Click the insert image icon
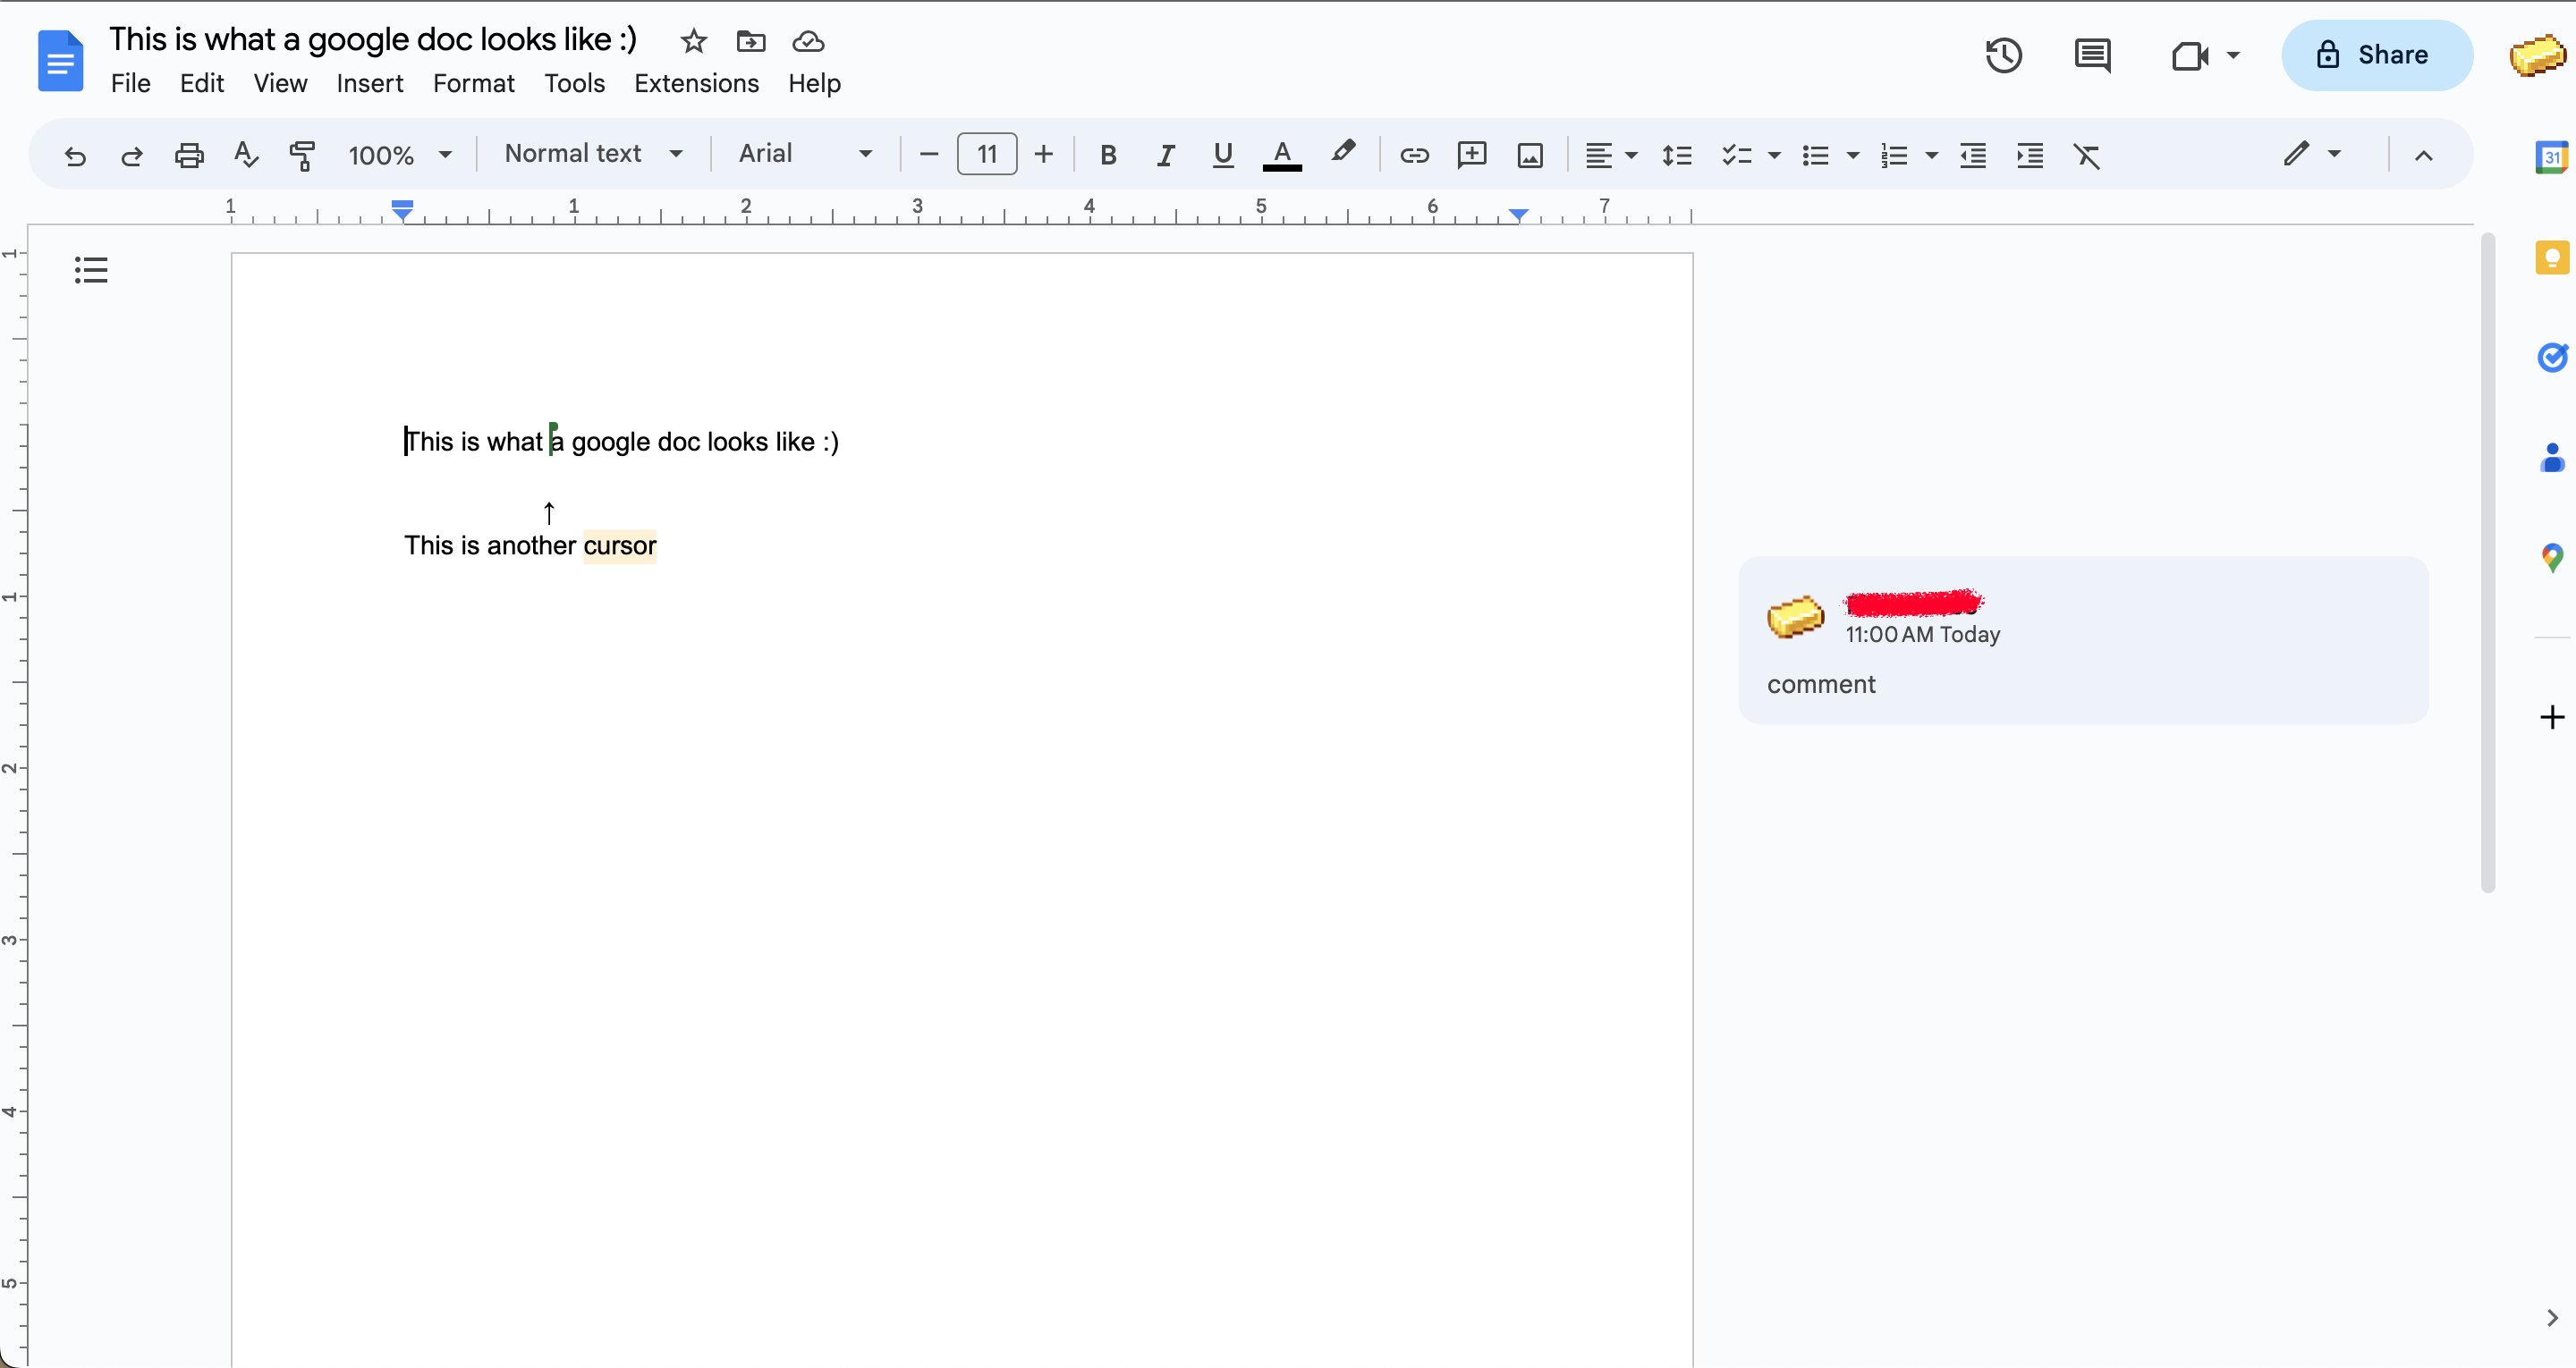 click(x=1530, y=155)
